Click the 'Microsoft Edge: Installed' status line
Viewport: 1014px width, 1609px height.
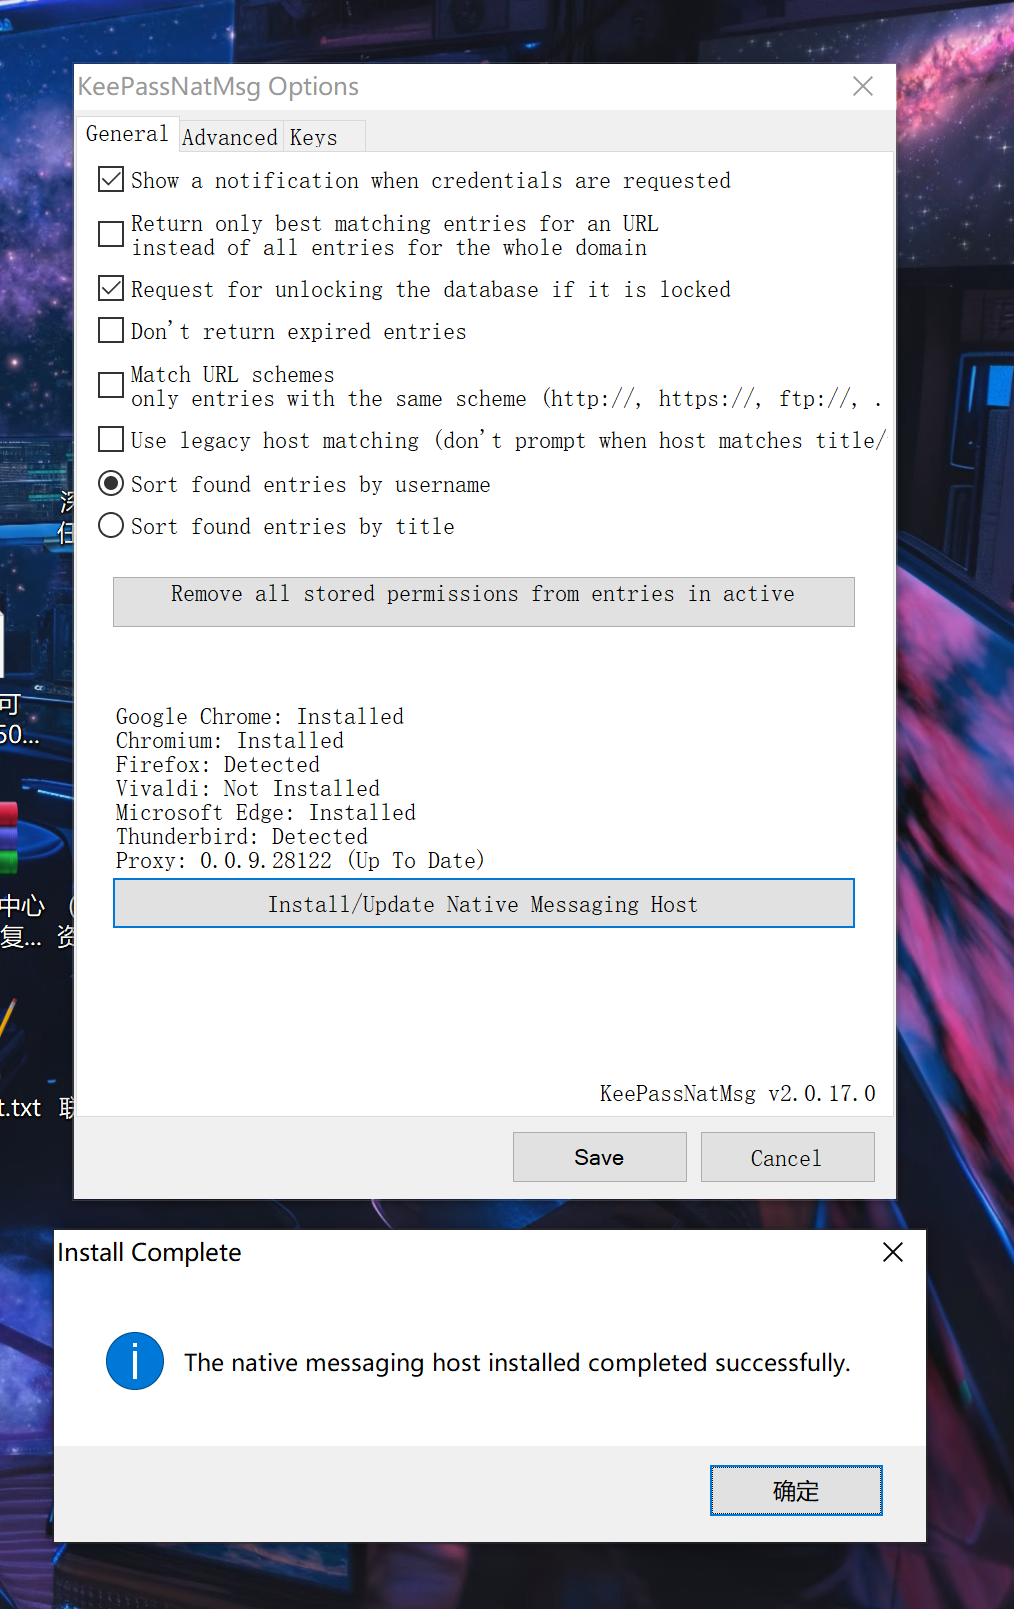(266, 812)
